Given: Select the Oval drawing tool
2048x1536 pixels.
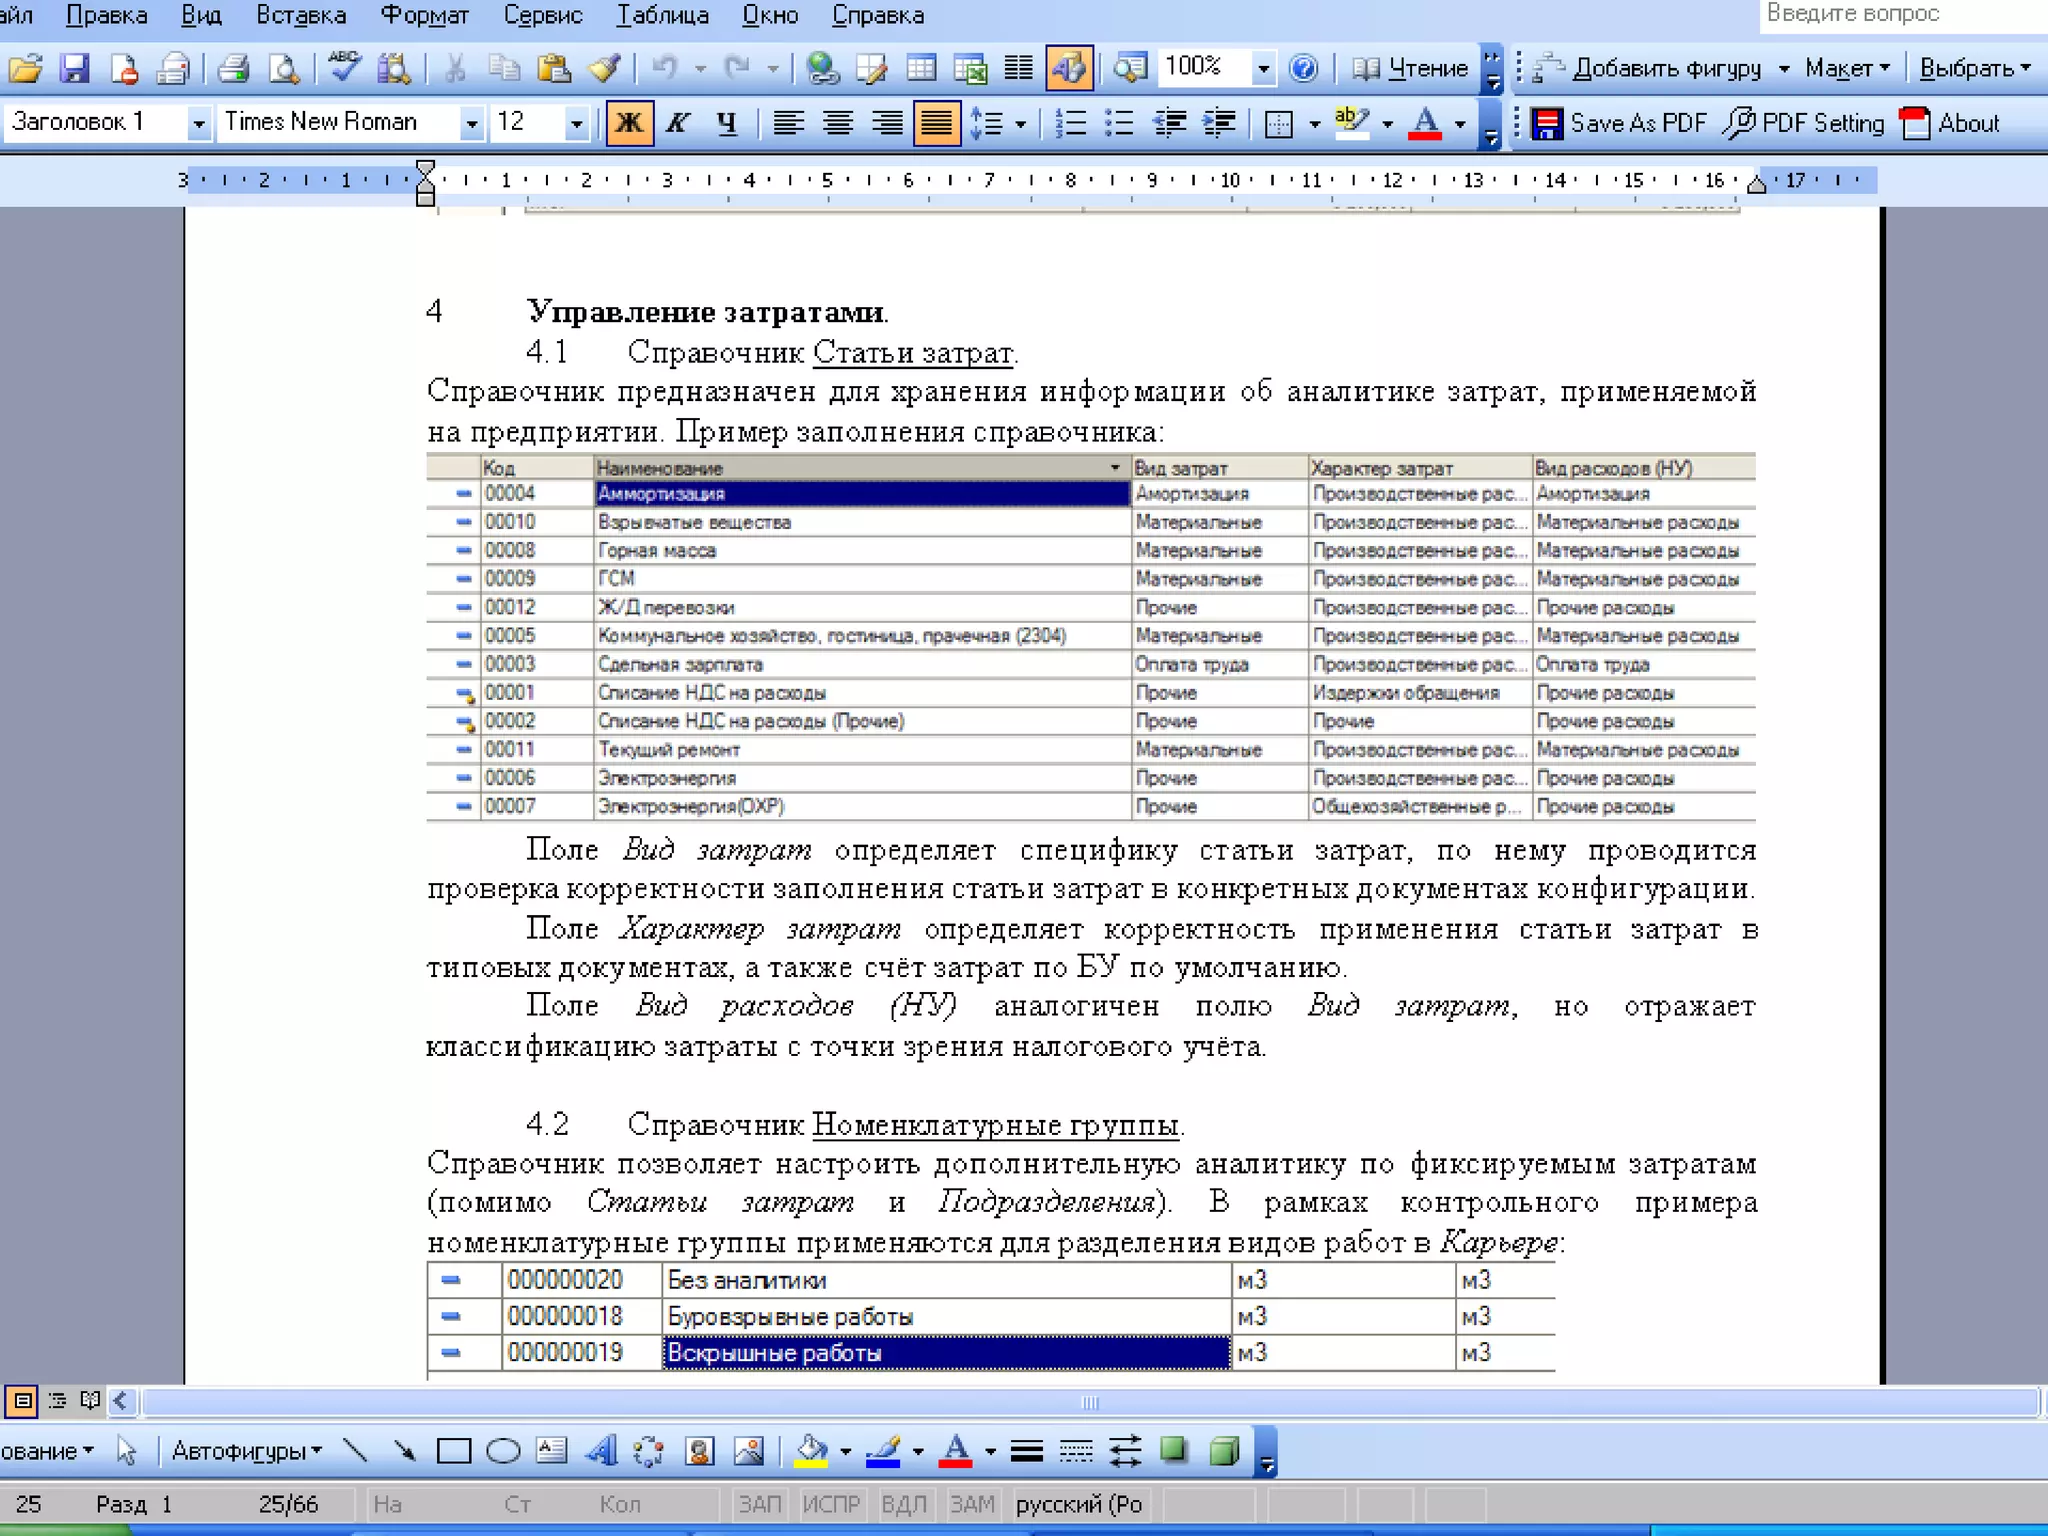Looking at the screenshot, I should coord(503,1451).
